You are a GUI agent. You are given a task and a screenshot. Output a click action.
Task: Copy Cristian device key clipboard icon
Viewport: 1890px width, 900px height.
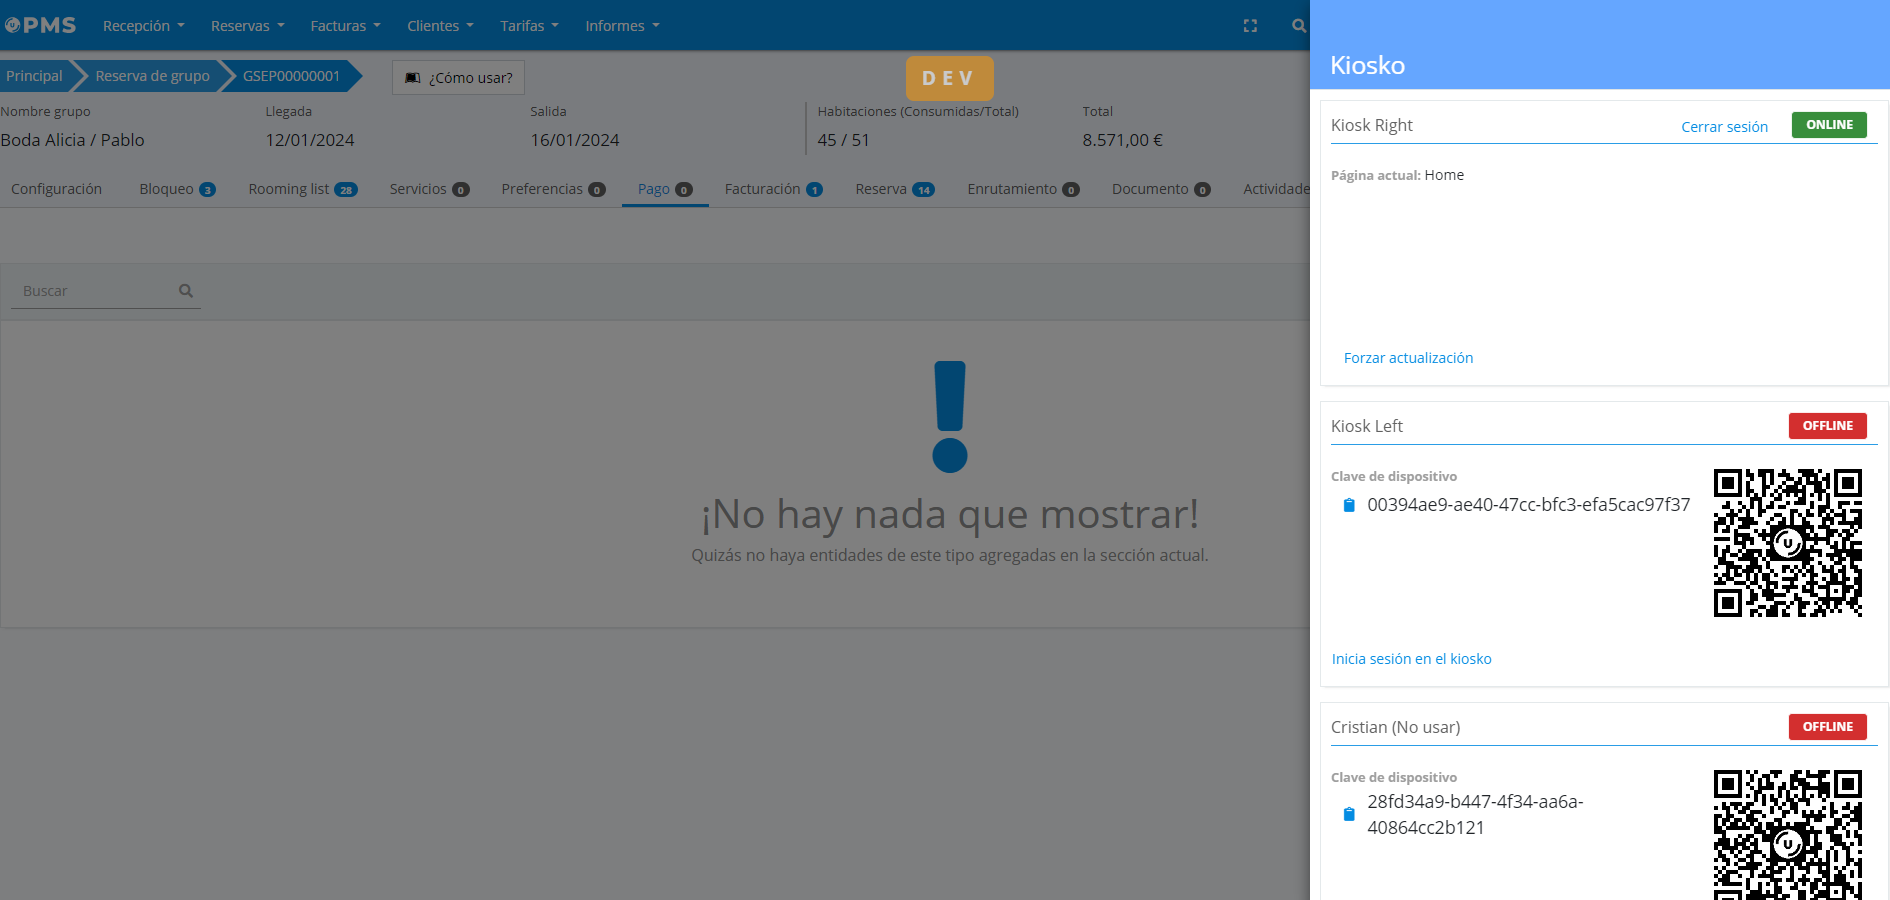[x=1349, y=814]
